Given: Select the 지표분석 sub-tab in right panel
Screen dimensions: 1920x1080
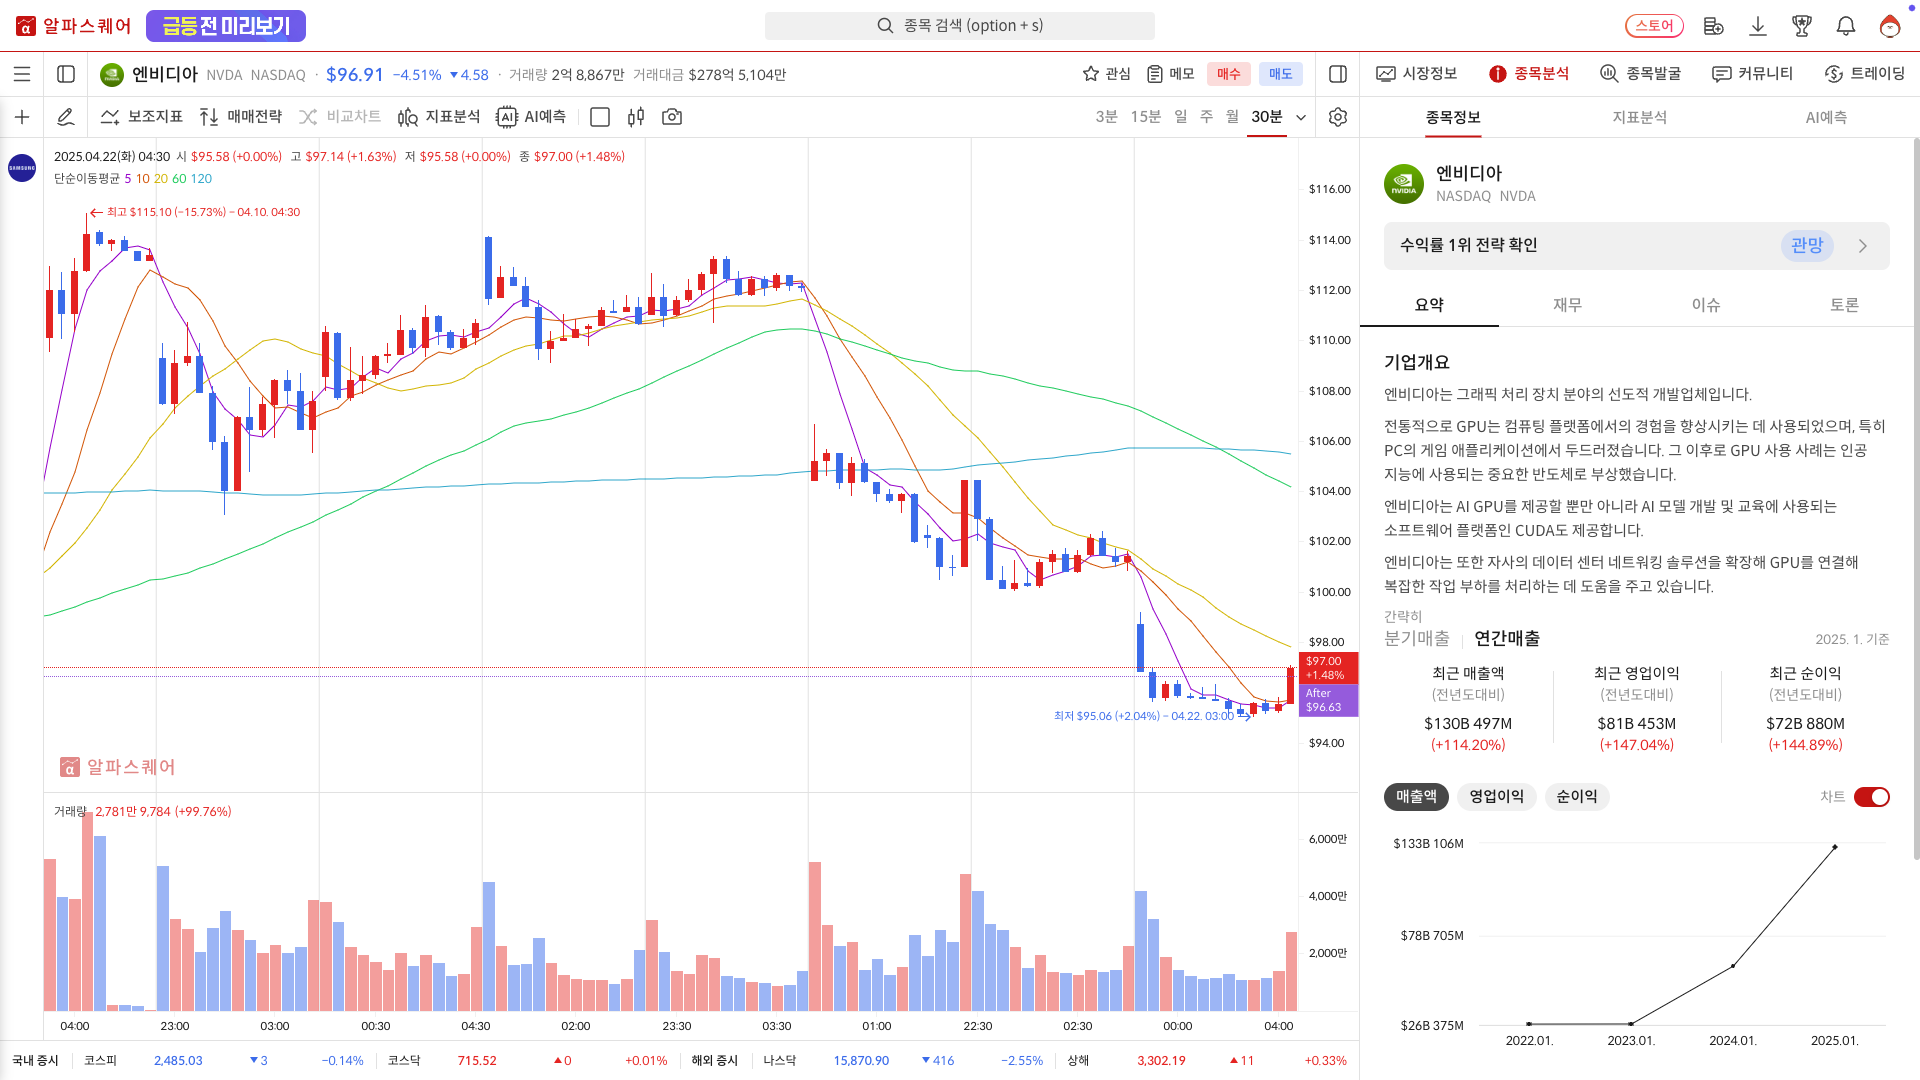Looking at the screenshot, I should (1640, 118).
